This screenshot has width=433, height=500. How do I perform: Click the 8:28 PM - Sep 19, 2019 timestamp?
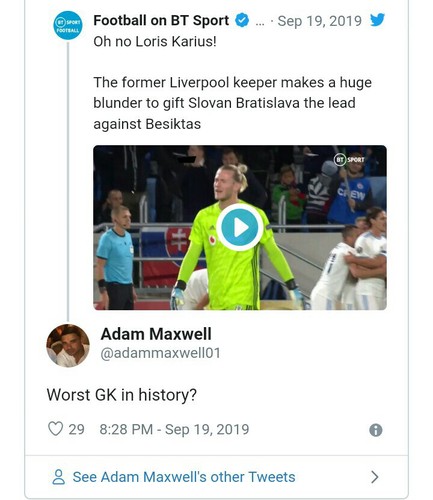[x=174, y=429]
